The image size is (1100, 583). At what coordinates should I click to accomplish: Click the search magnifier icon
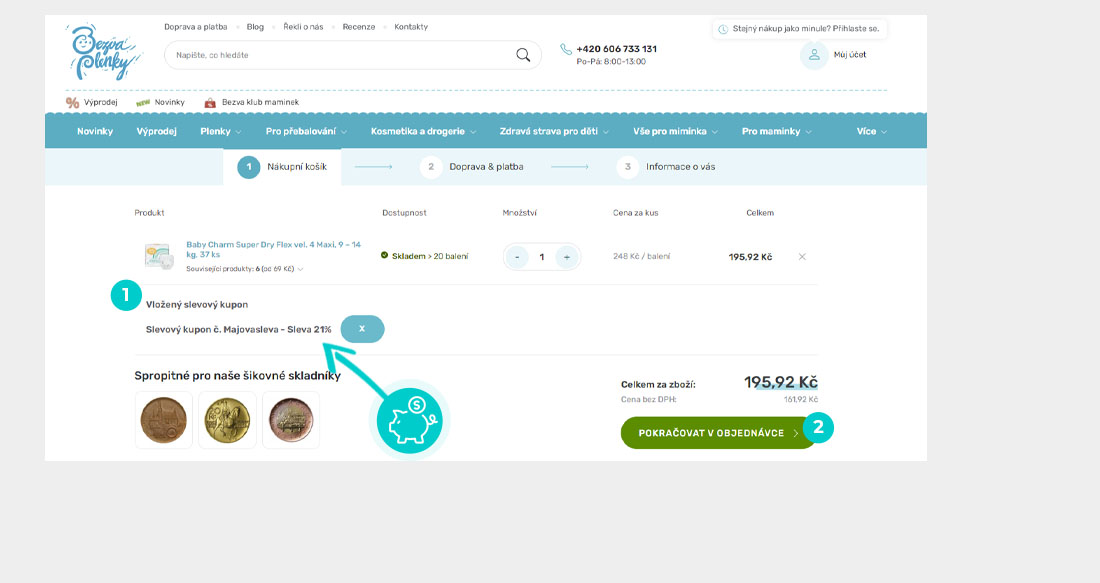click(x=523, y=55)
